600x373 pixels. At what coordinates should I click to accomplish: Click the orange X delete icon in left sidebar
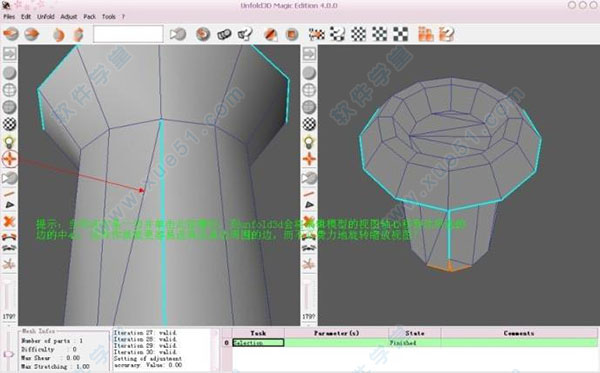click(9, 221)
